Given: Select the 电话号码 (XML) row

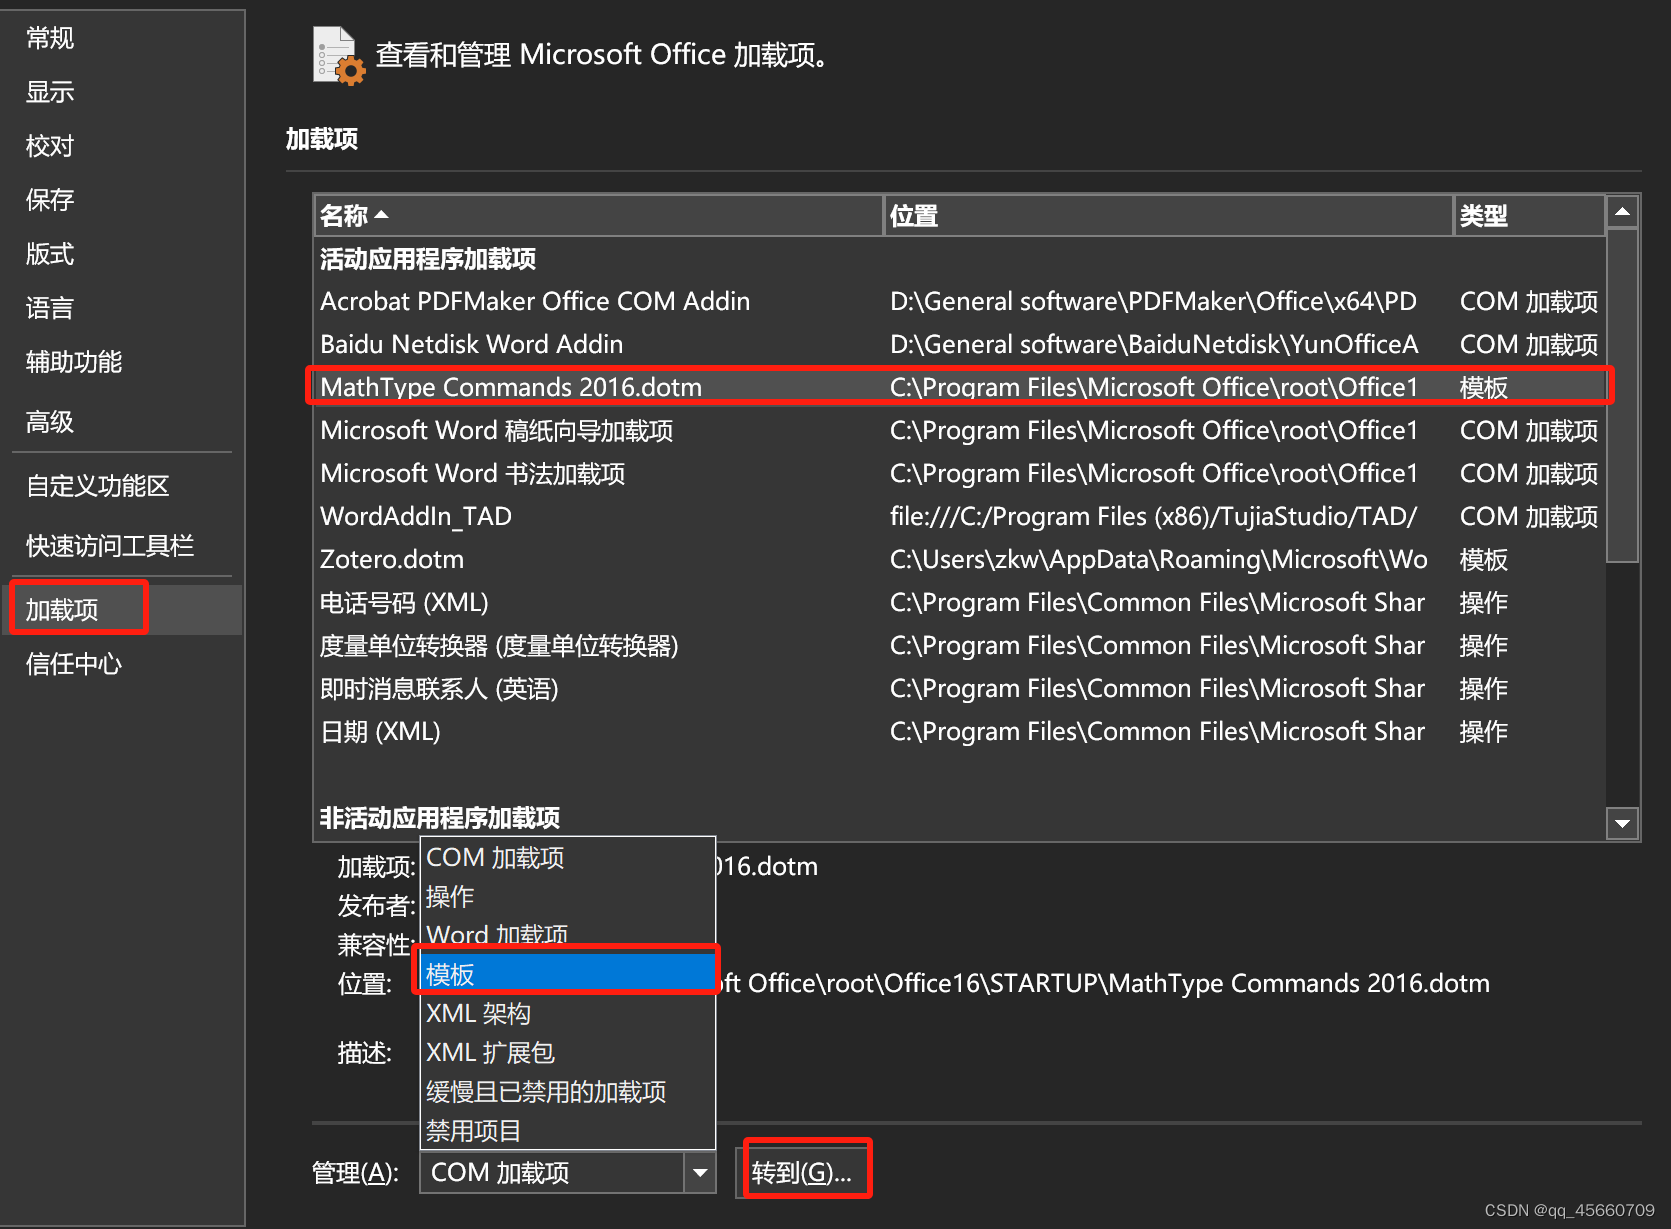Looking at the screenshot, I should (x=960, y=602).
